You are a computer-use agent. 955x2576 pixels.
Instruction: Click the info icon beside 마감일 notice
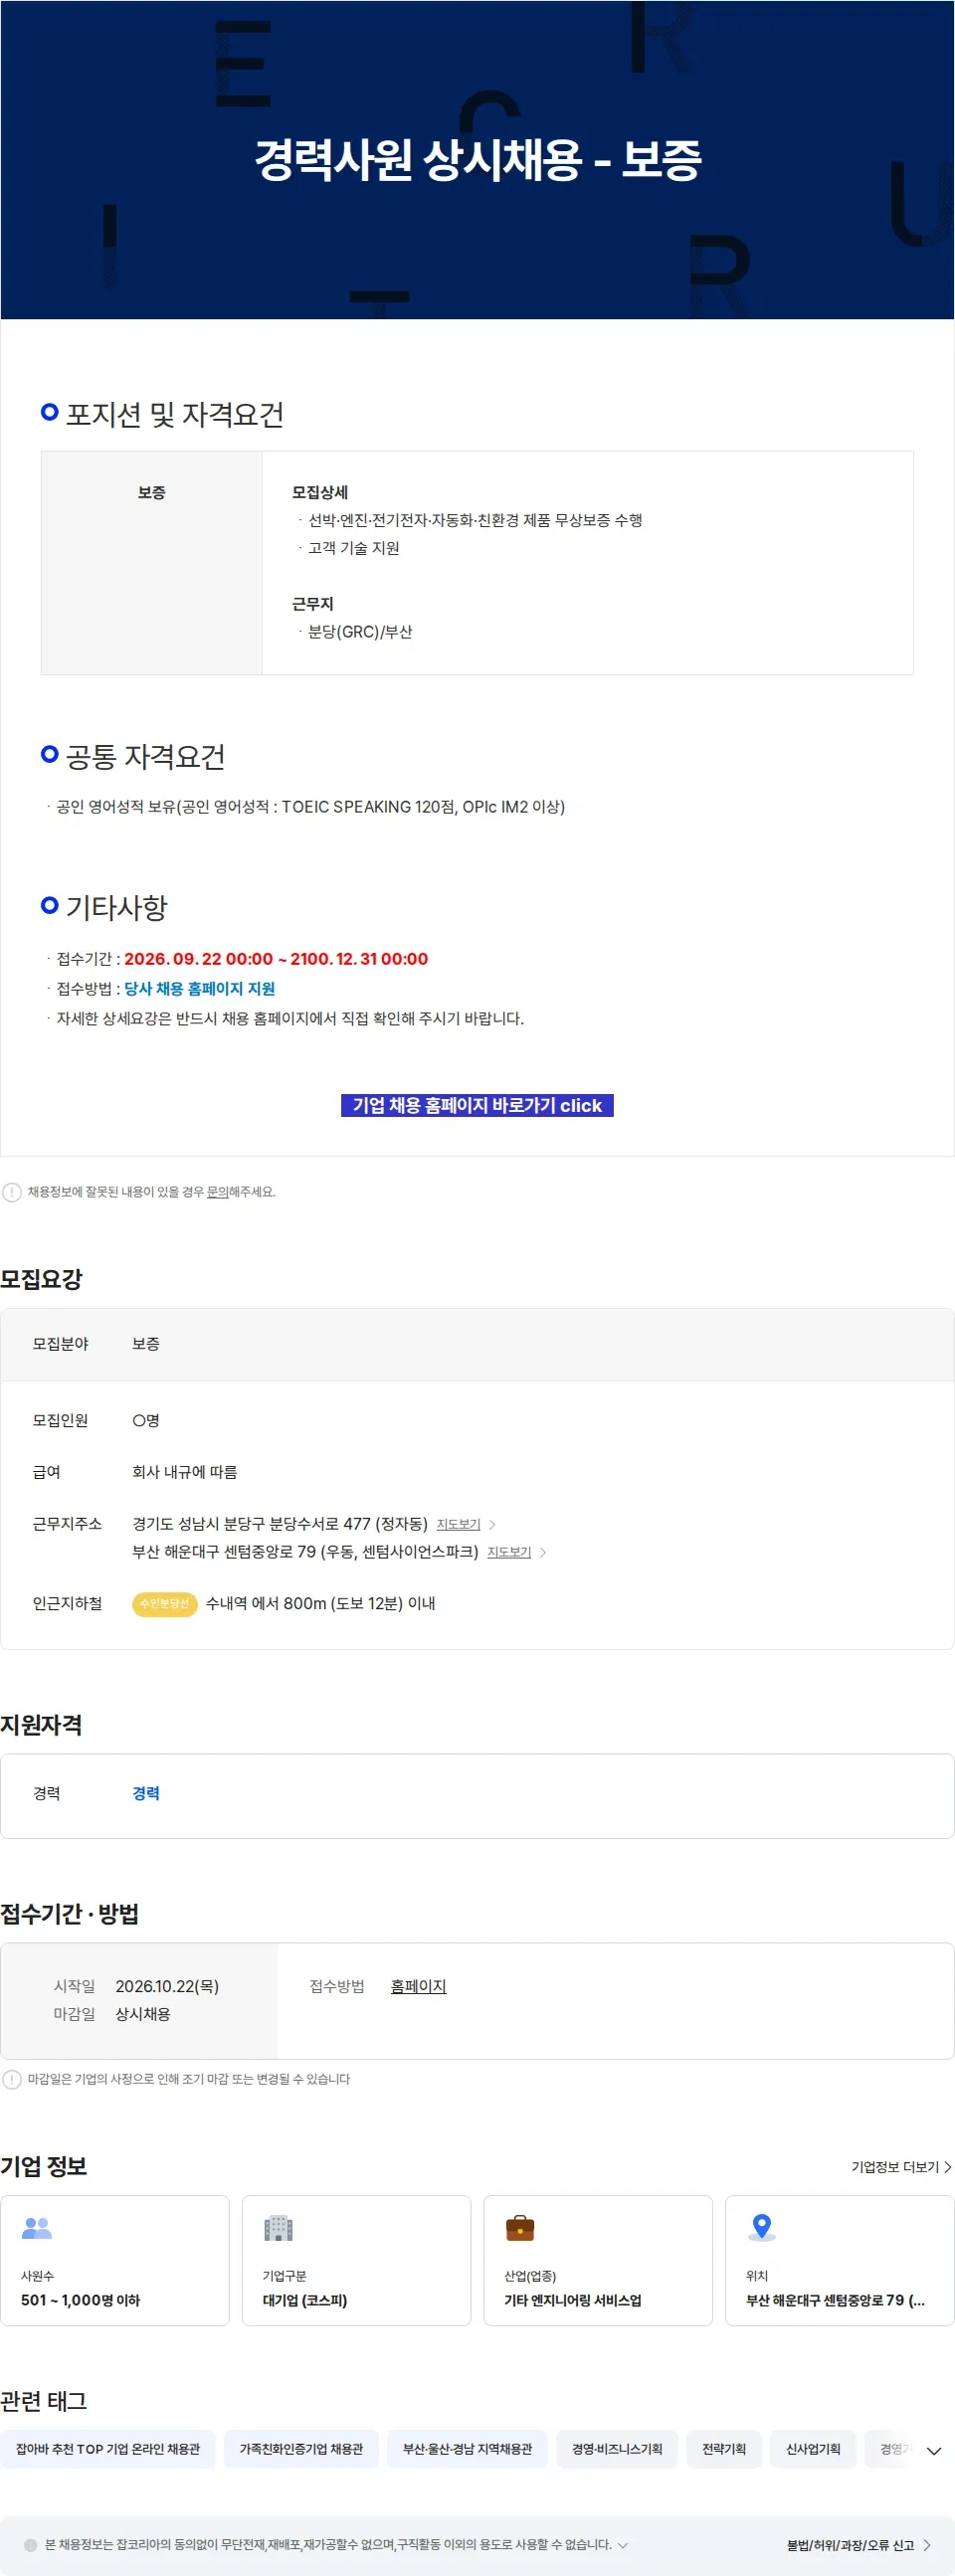(x=12, y=2079)
